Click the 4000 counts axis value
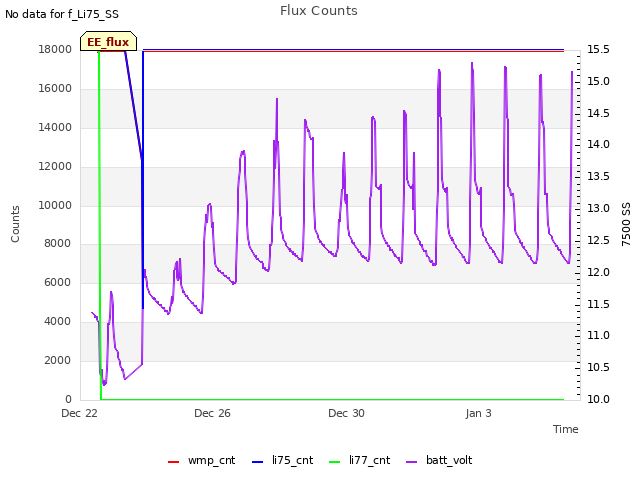 [x=58, y=322]
